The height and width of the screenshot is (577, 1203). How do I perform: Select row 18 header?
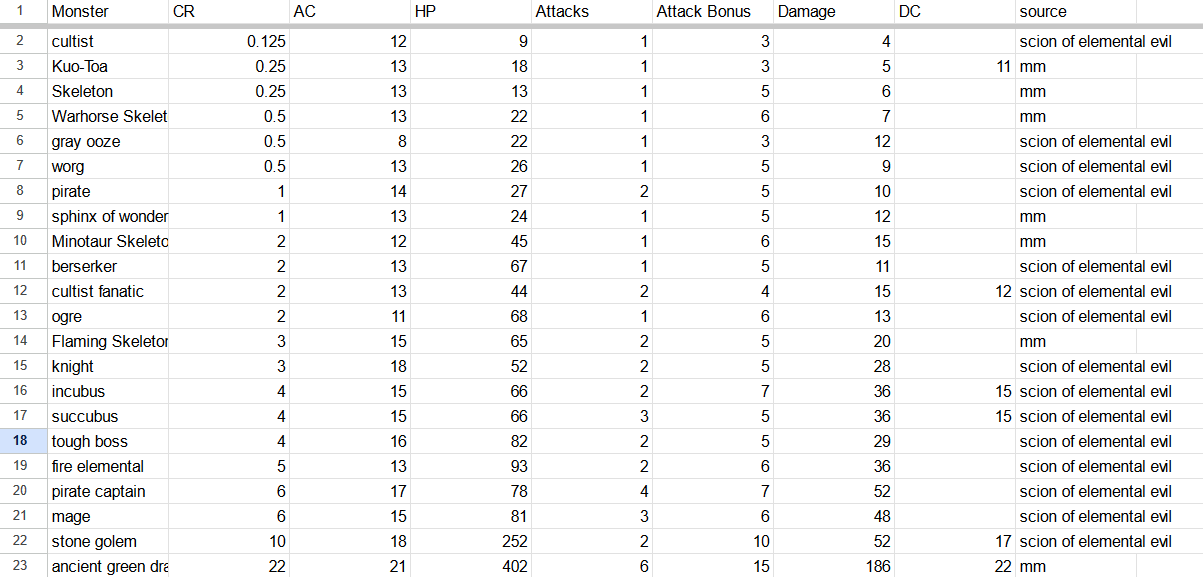pos(22,441)
